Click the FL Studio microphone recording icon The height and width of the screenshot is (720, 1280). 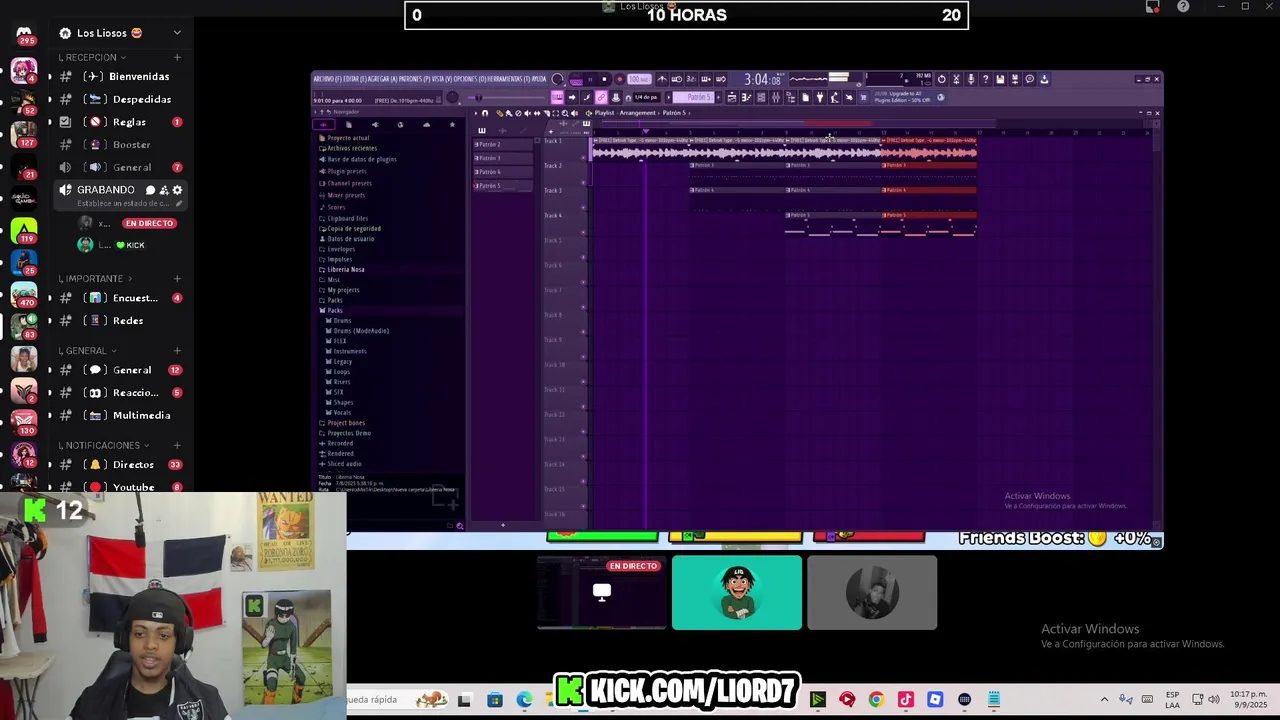pos(971,79)
